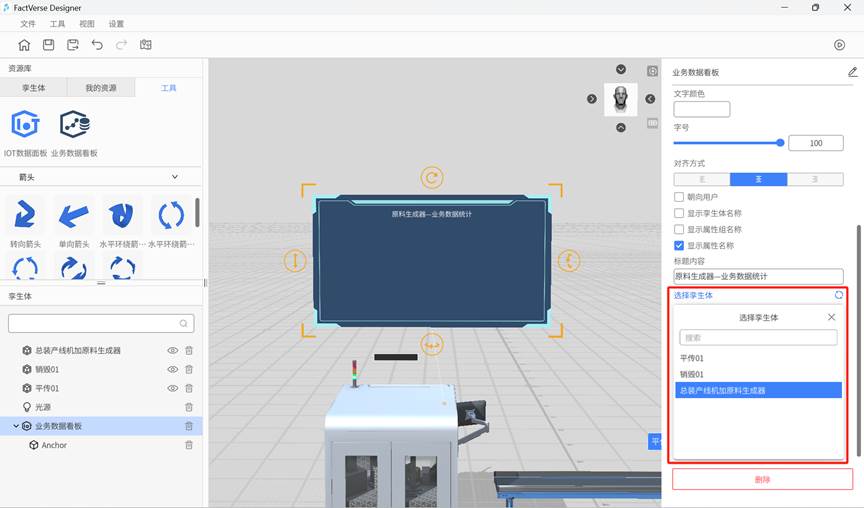The width and height of the screenshot is (864, 508).
Task: Click the 文字颜色 color swatch
Action: 701,110
